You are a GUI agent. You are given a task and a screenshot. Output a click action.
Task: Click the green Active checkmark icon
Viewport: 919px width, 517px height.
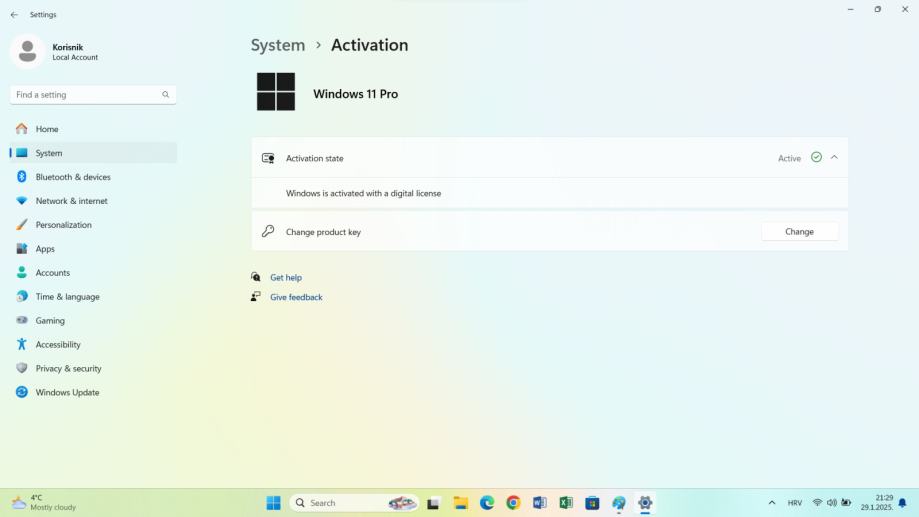[x=816, y=157]
